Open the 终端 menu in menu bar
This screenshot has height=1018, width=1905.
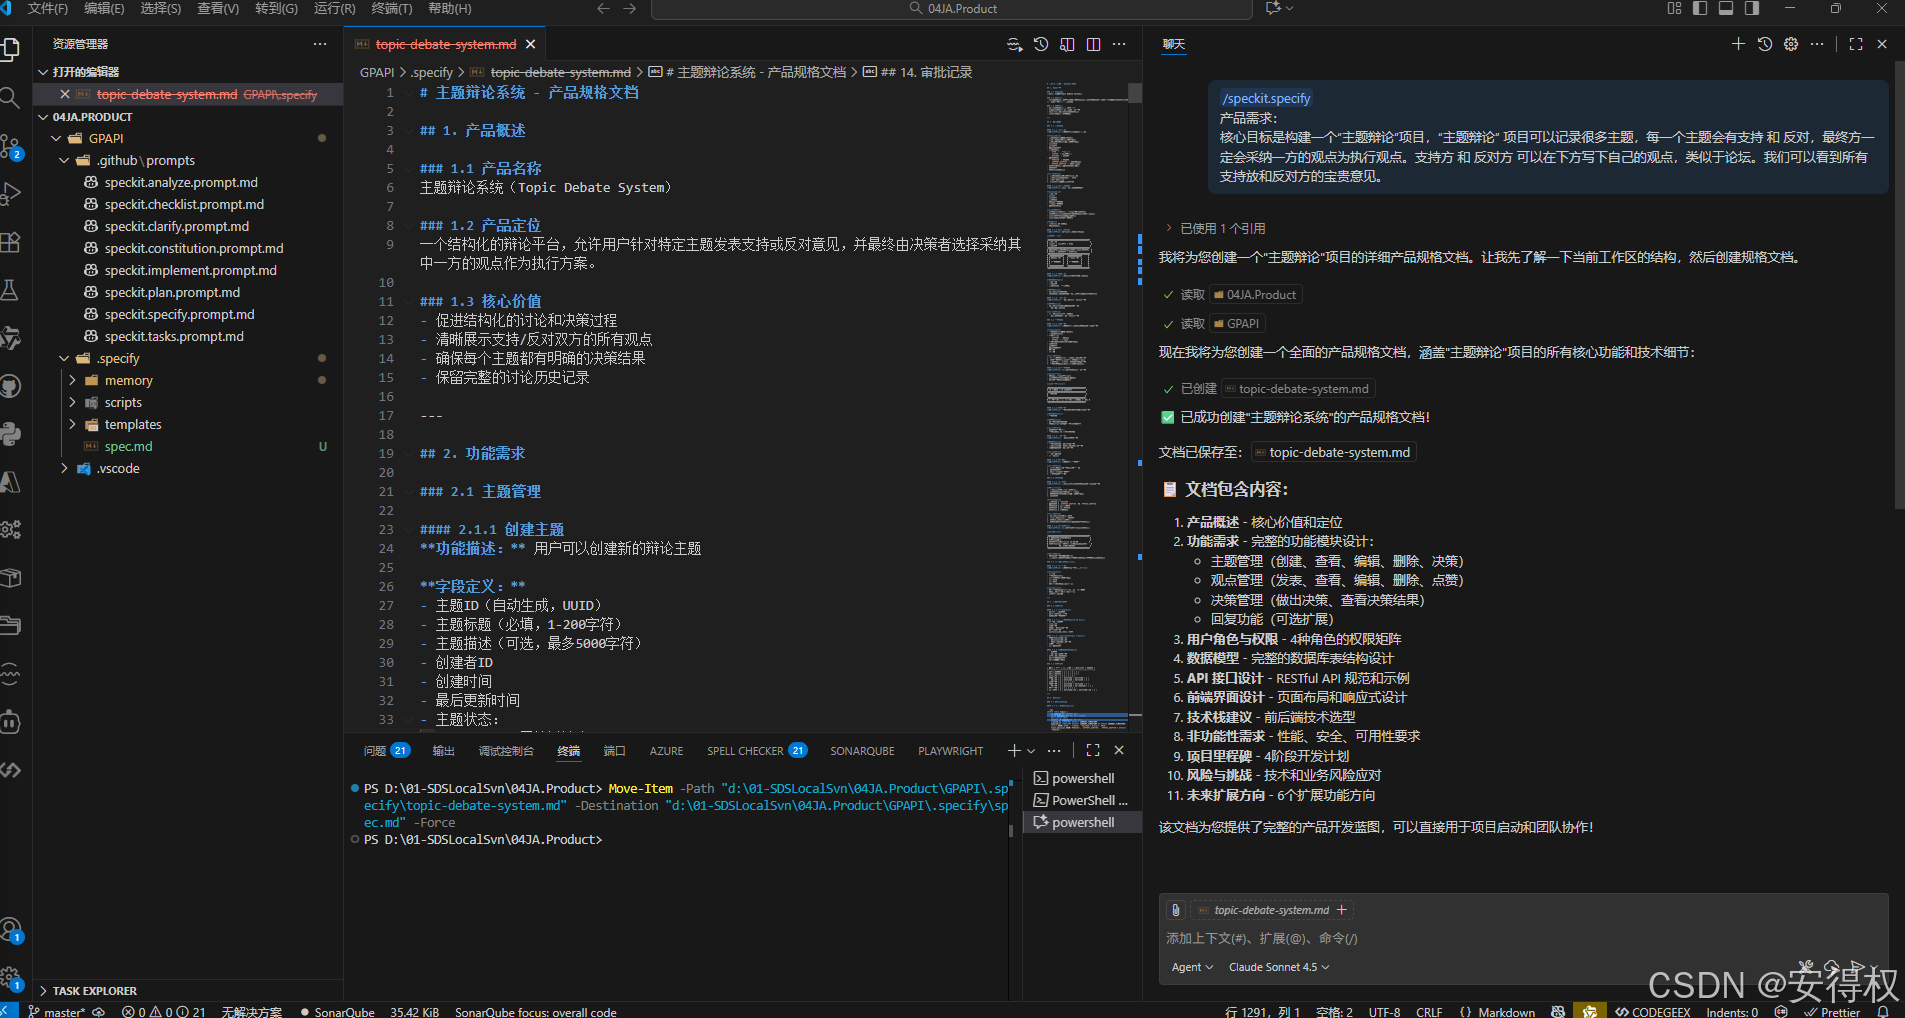pos(390,9)
